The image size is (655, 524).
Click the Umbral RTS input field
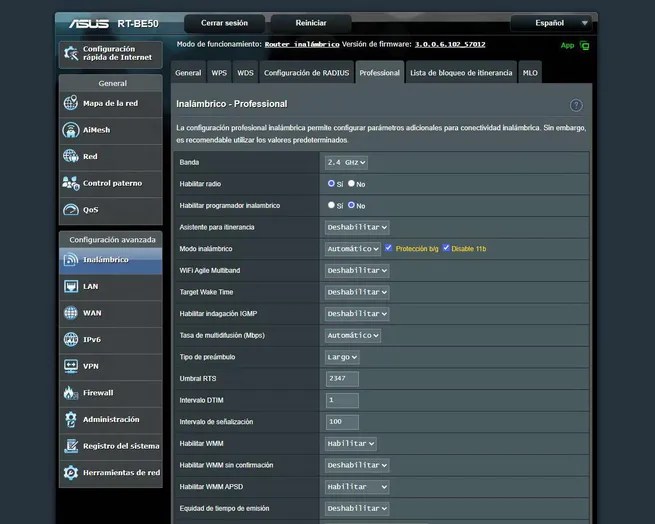click(x=342, y=379)
